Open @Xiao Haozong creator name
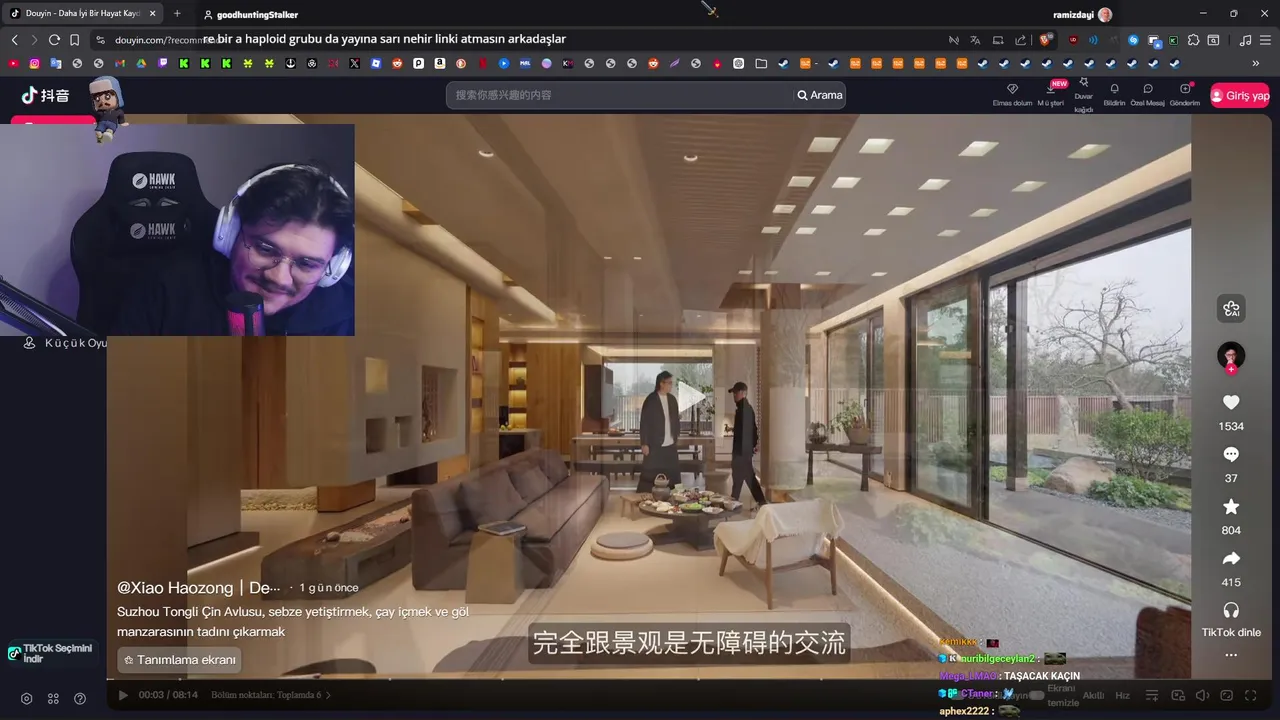1280x720 pixels. coord(199,587)
